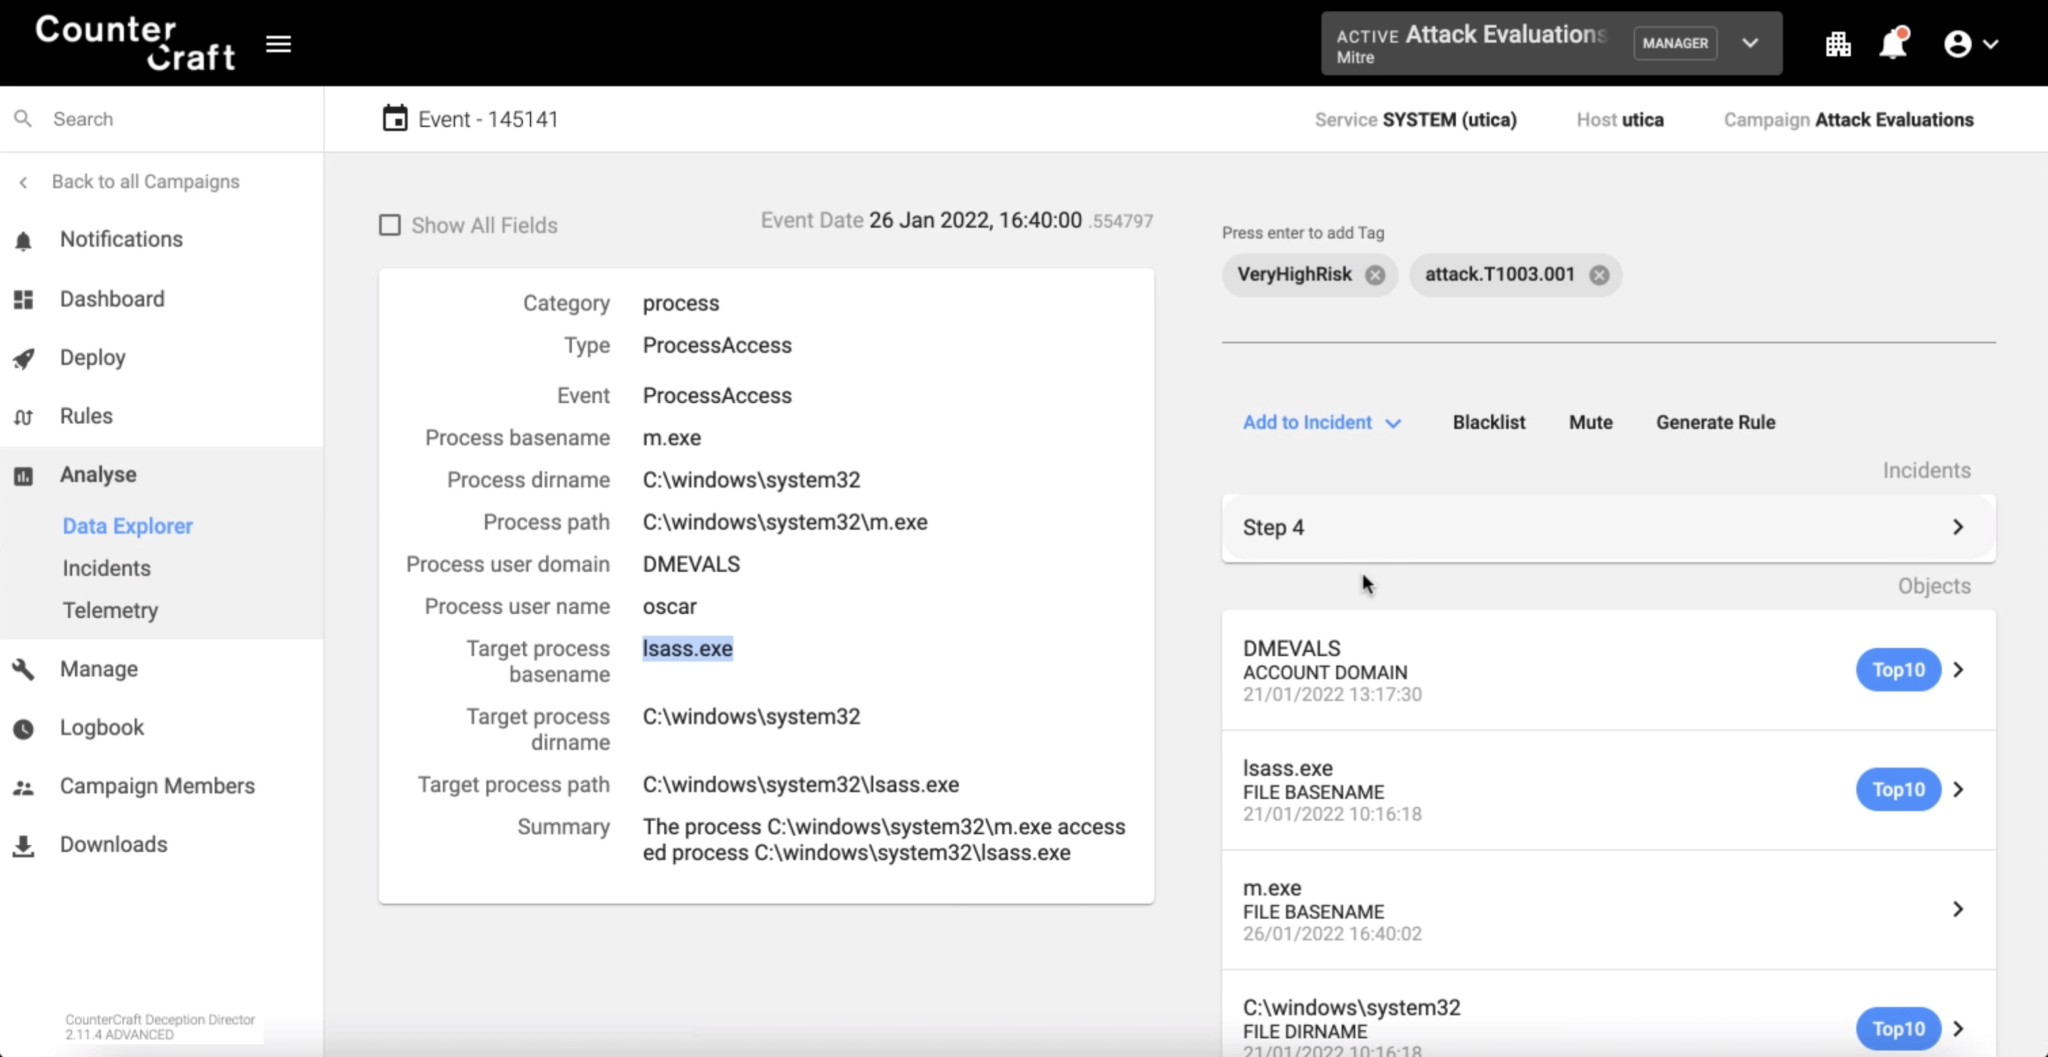
Task: Open the hamburger menu icon
Action: pyautogui.click(x=278, y=44)
